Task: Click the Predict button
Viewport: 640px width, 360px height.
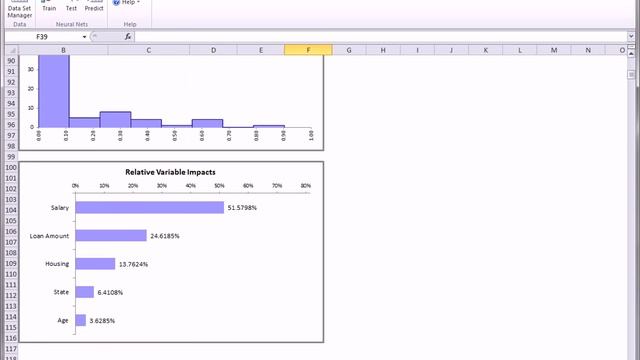Action: (x=94, y=7)
